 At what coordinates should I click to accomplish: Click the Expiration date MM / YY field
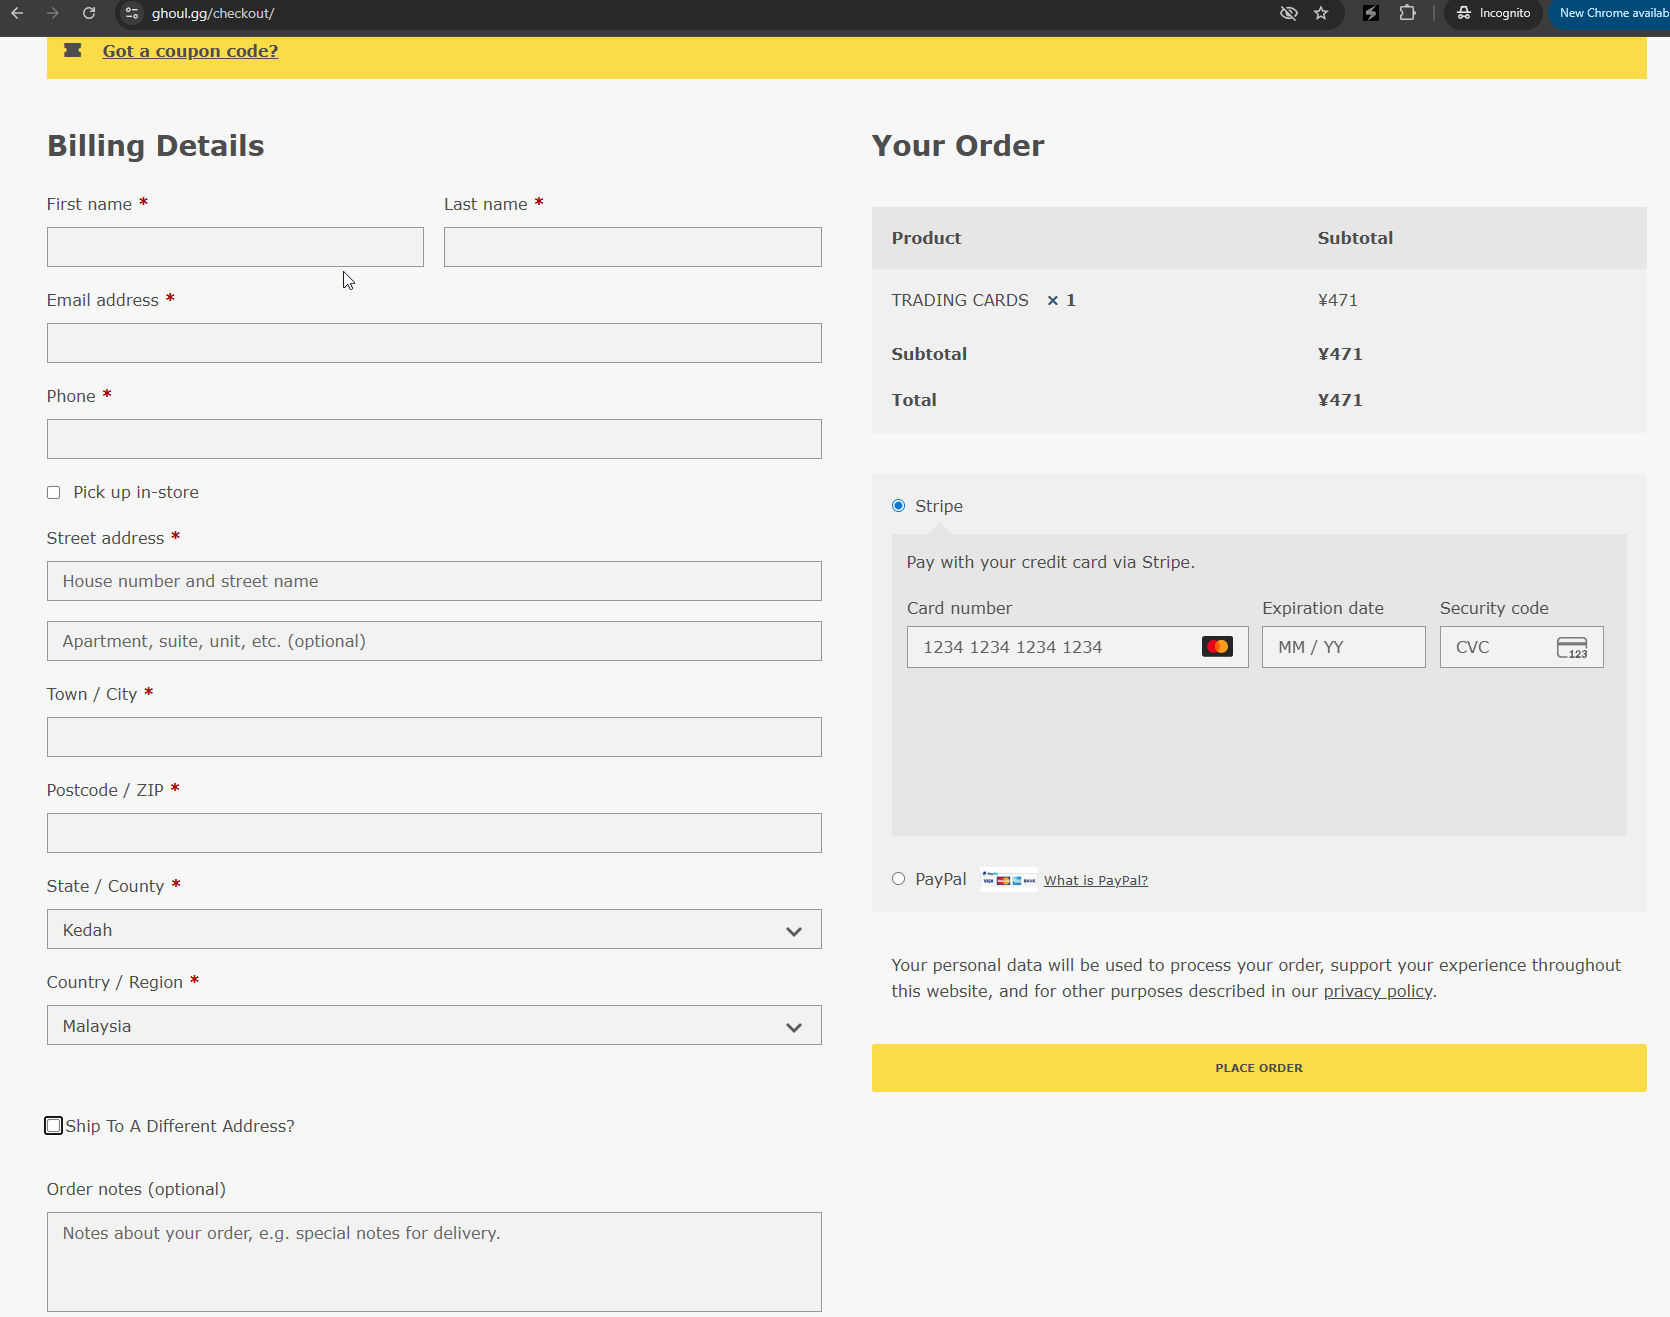click(x=1343, y=647)
